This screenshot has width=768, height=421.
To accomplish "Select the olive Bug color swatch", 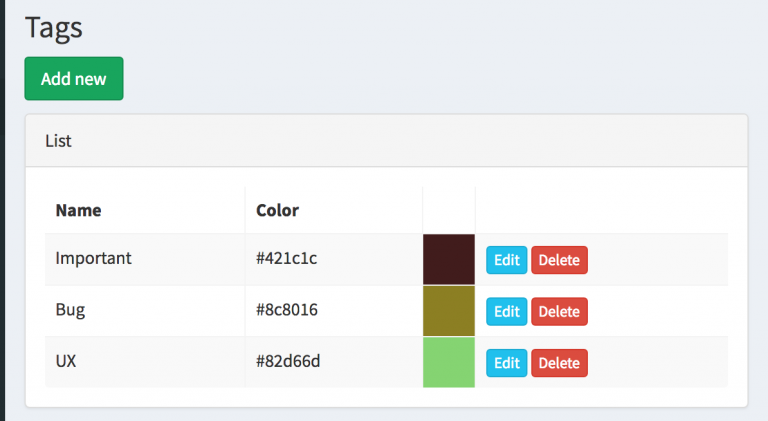I will point(449,311).
